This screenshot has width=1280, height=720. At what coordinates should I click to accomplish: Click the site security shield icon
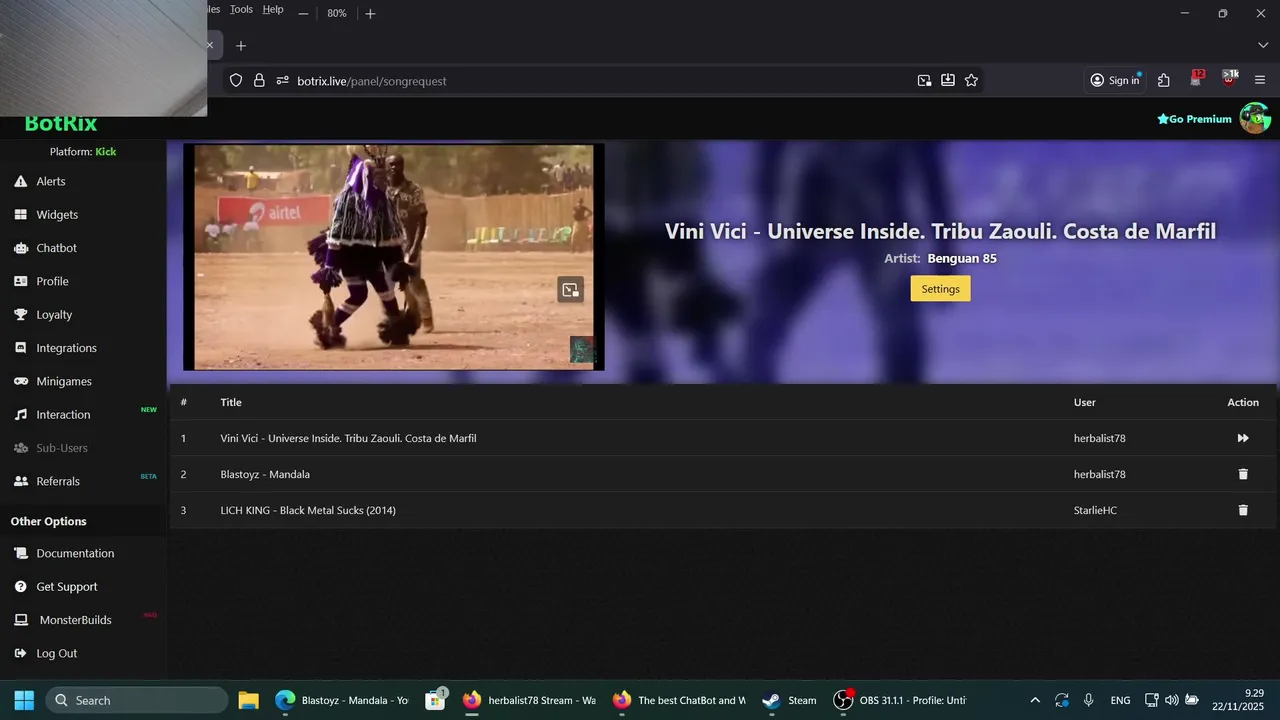[x=236, y=80]
